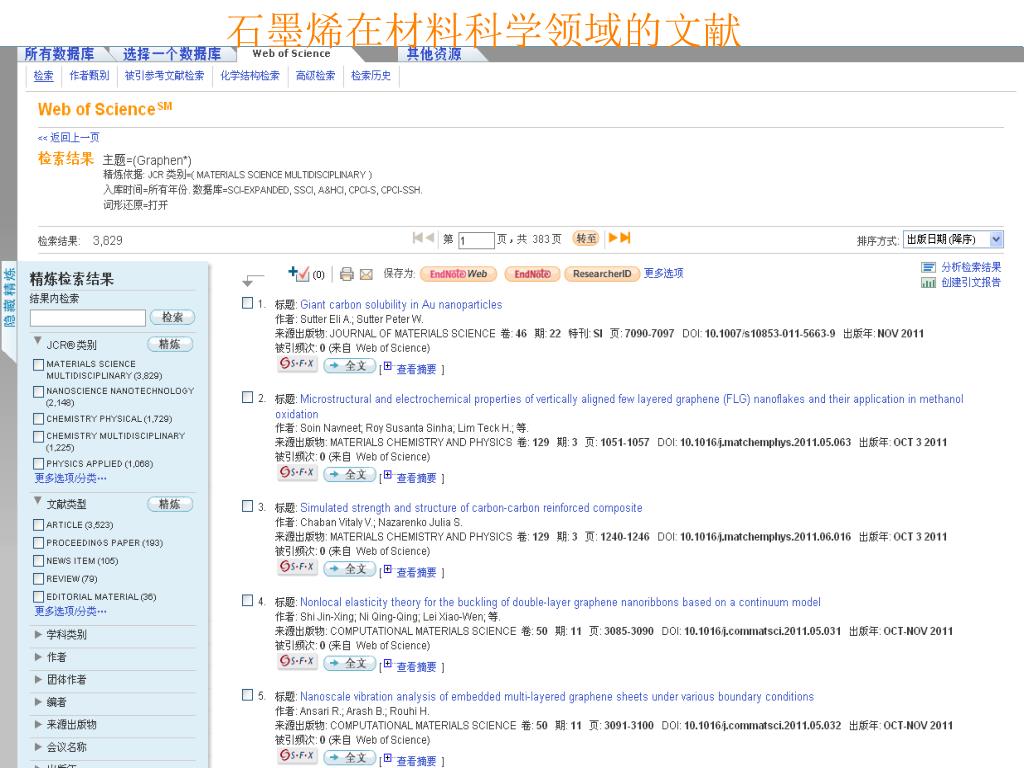Collapse the 文献类型 section

pos(38,501)
